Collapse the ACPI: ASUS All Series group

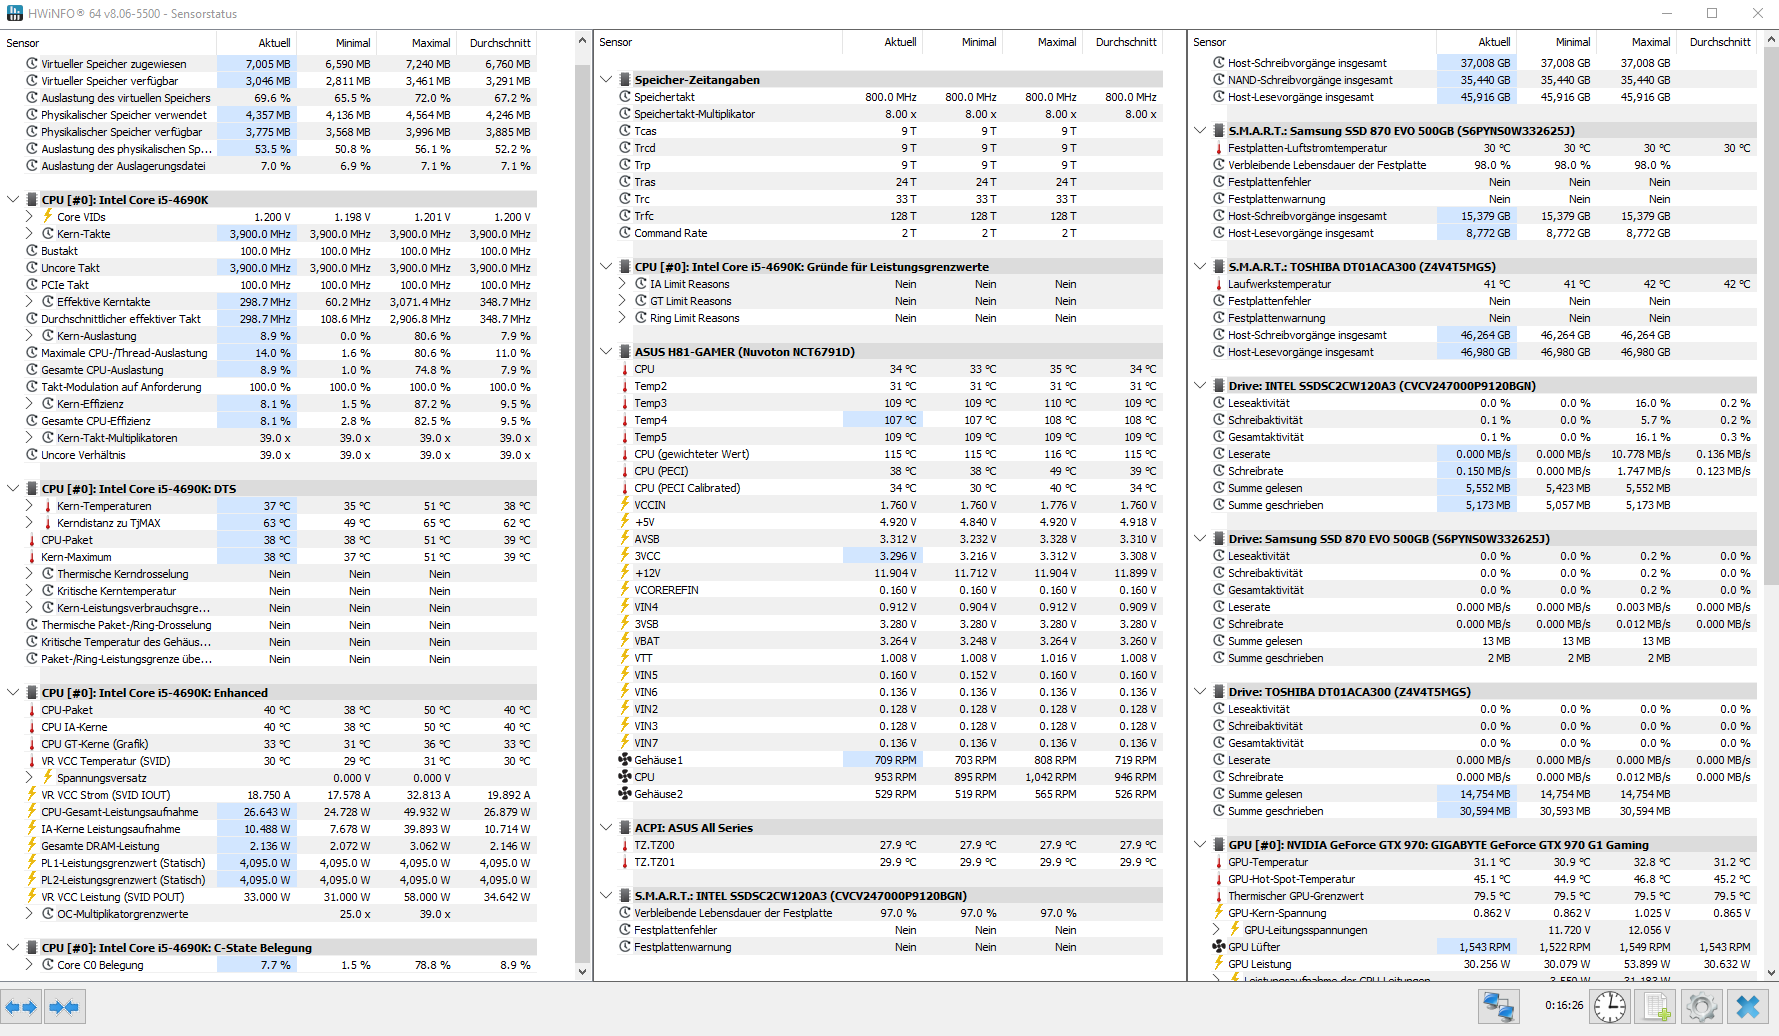point(606,828)
